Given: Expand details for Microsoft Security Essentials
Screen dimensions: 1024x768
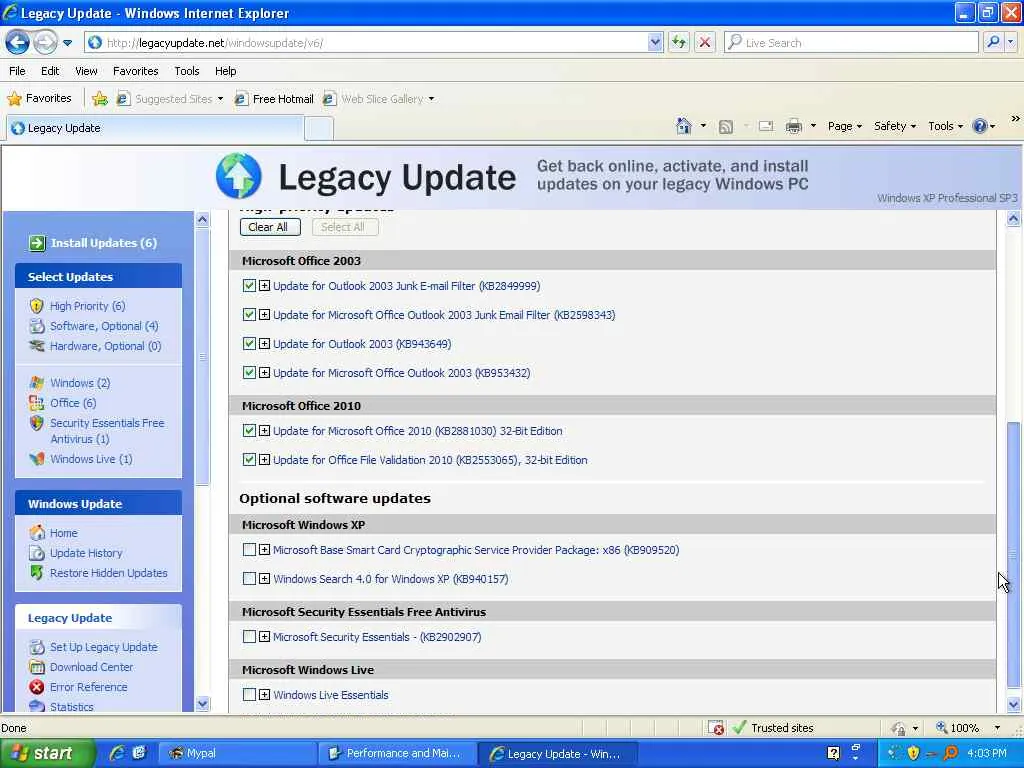Looking at the screenshot, I should pyautogui.click(x=264, y=637).
